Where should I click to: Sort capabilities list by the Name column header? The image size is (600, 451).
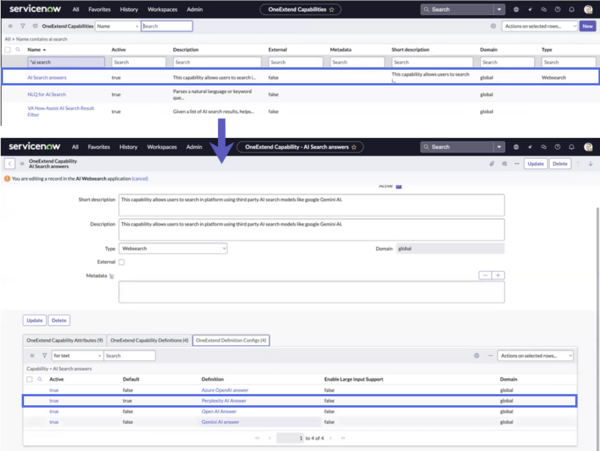(34, 50)
